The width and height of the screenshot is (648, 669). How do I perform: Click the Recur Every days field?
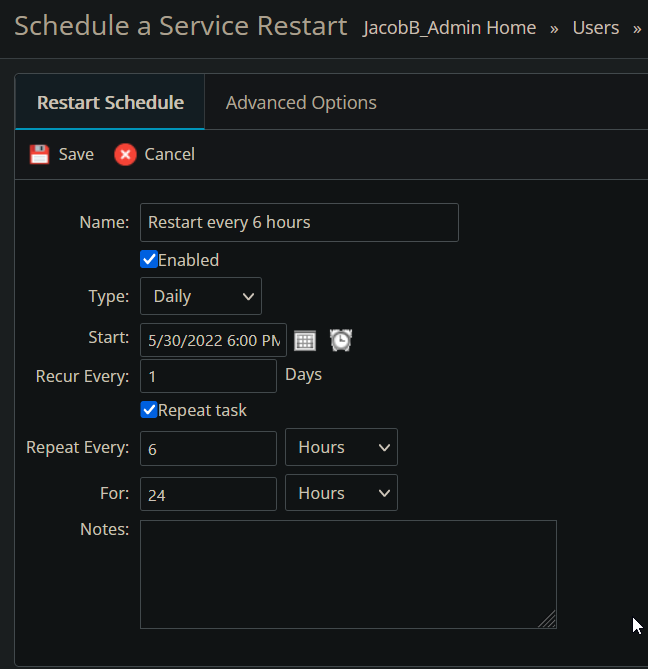point(208,376)
